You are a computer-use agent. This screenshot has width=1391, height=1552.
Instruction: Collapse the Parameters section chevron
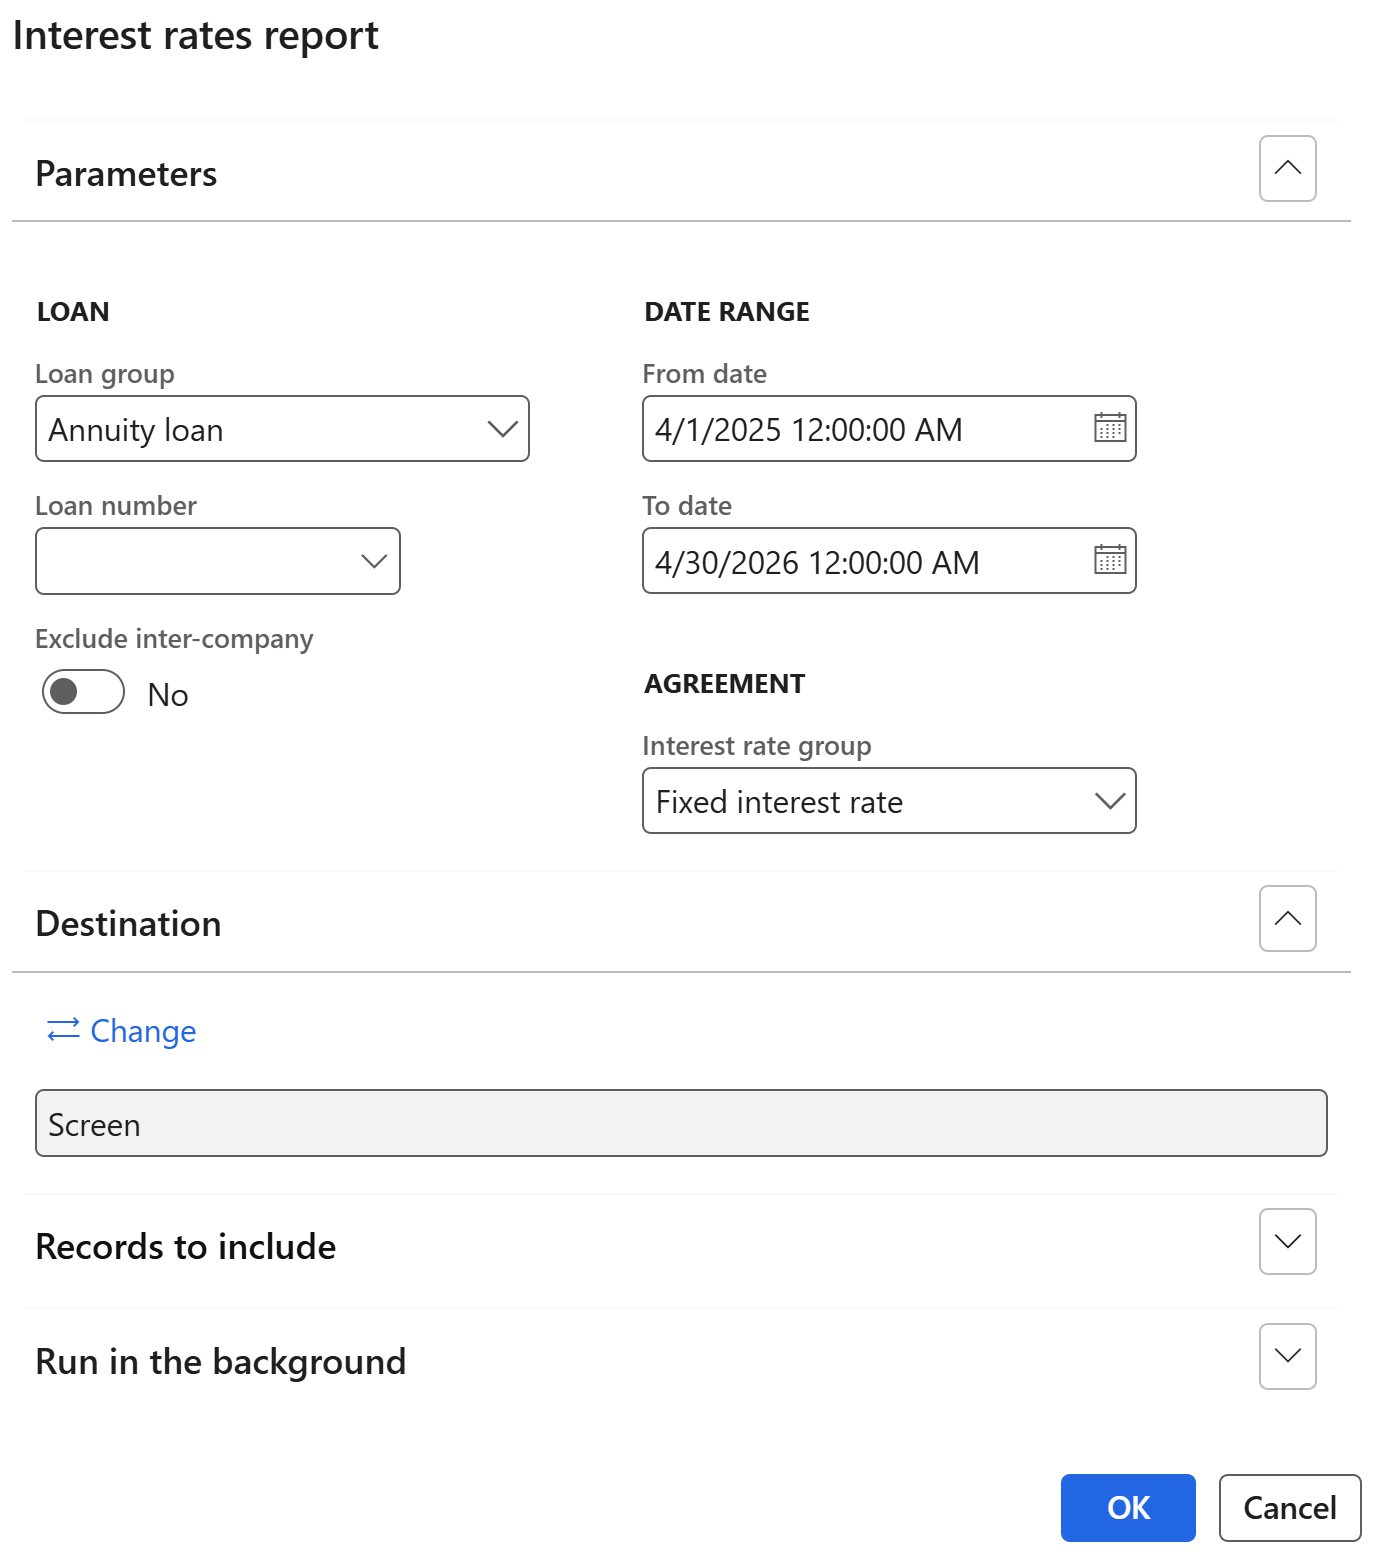[1287, 169]
